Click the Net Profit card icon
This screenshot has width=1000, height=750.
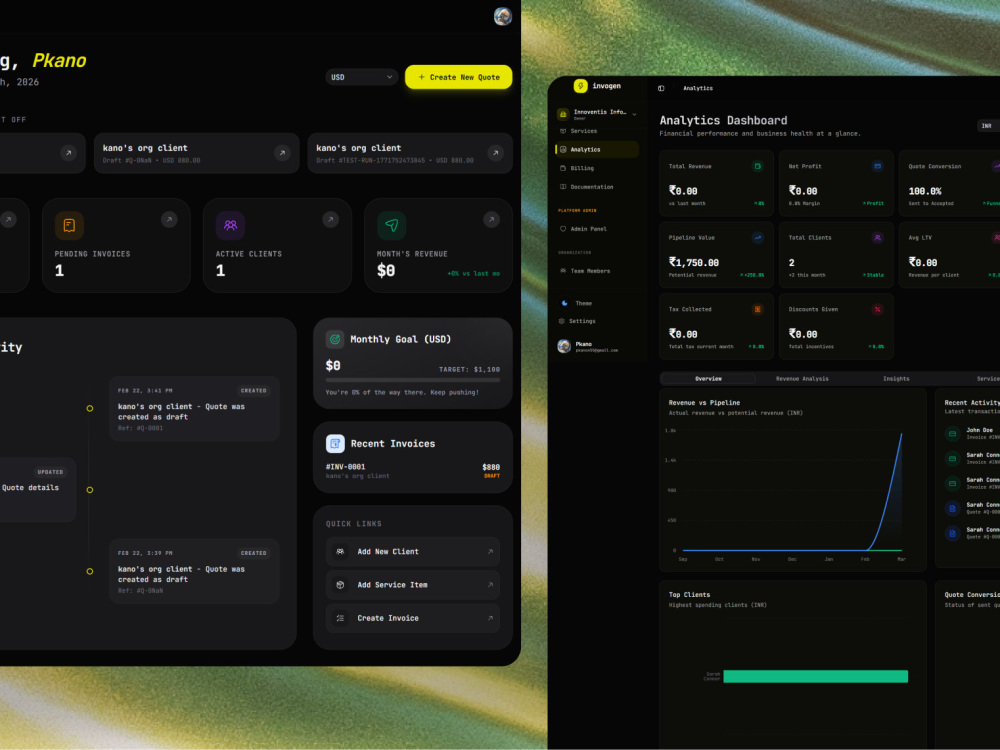point(878,166)
